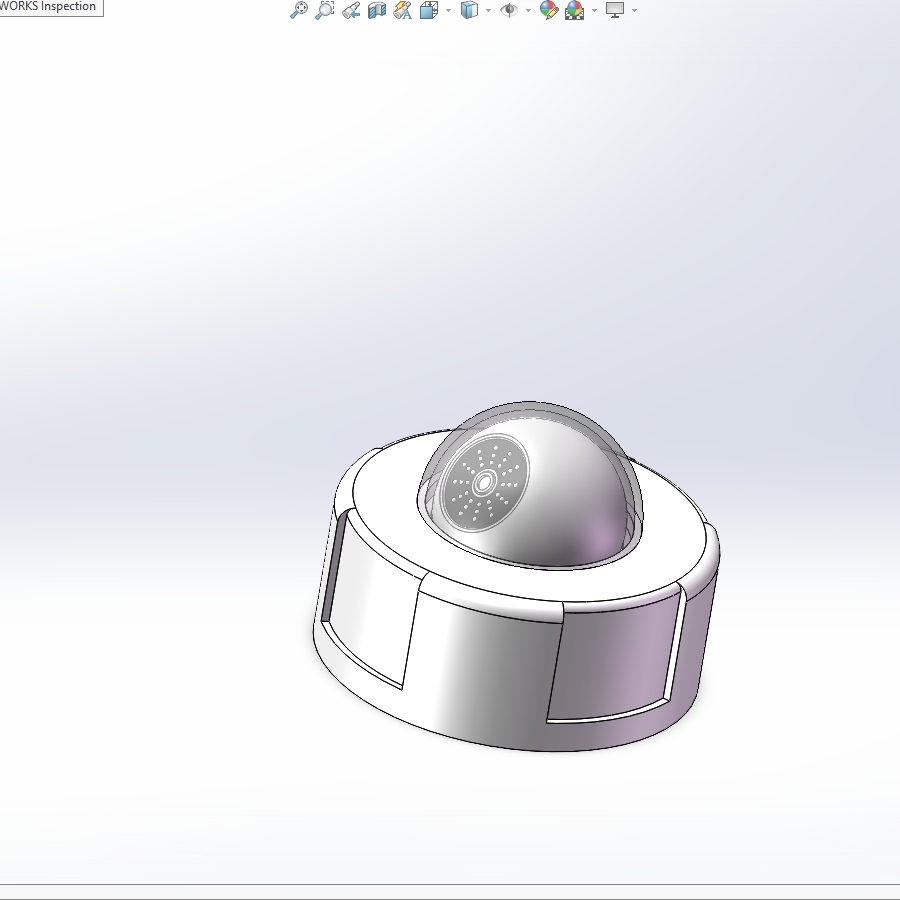Toggle the Hide/Show Items eye icon
This screenshot has height=900, width=900.
(509, 10)
